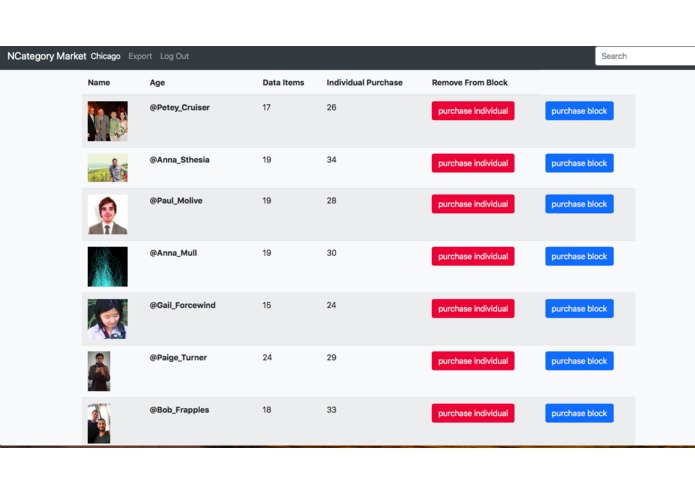Click value 17 in @Petey_Cruiser row

tap(266, 107)
